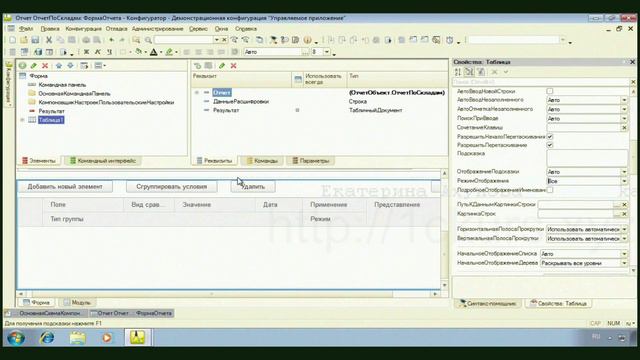Screen dimensions: 640x360
Task: Toggle bold text formatting
Action: pyautogui.click(x=86, y=52)
